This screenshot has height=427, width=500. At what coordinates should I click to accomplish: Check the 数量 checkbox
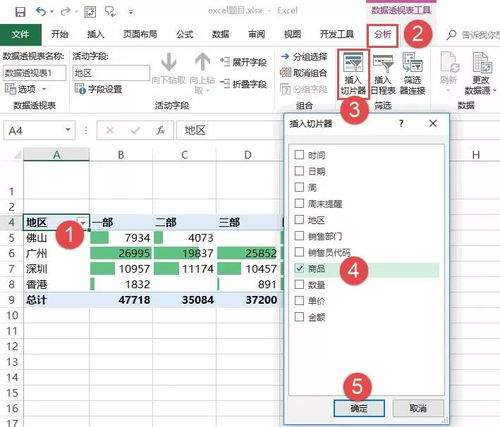coord(299,285)
